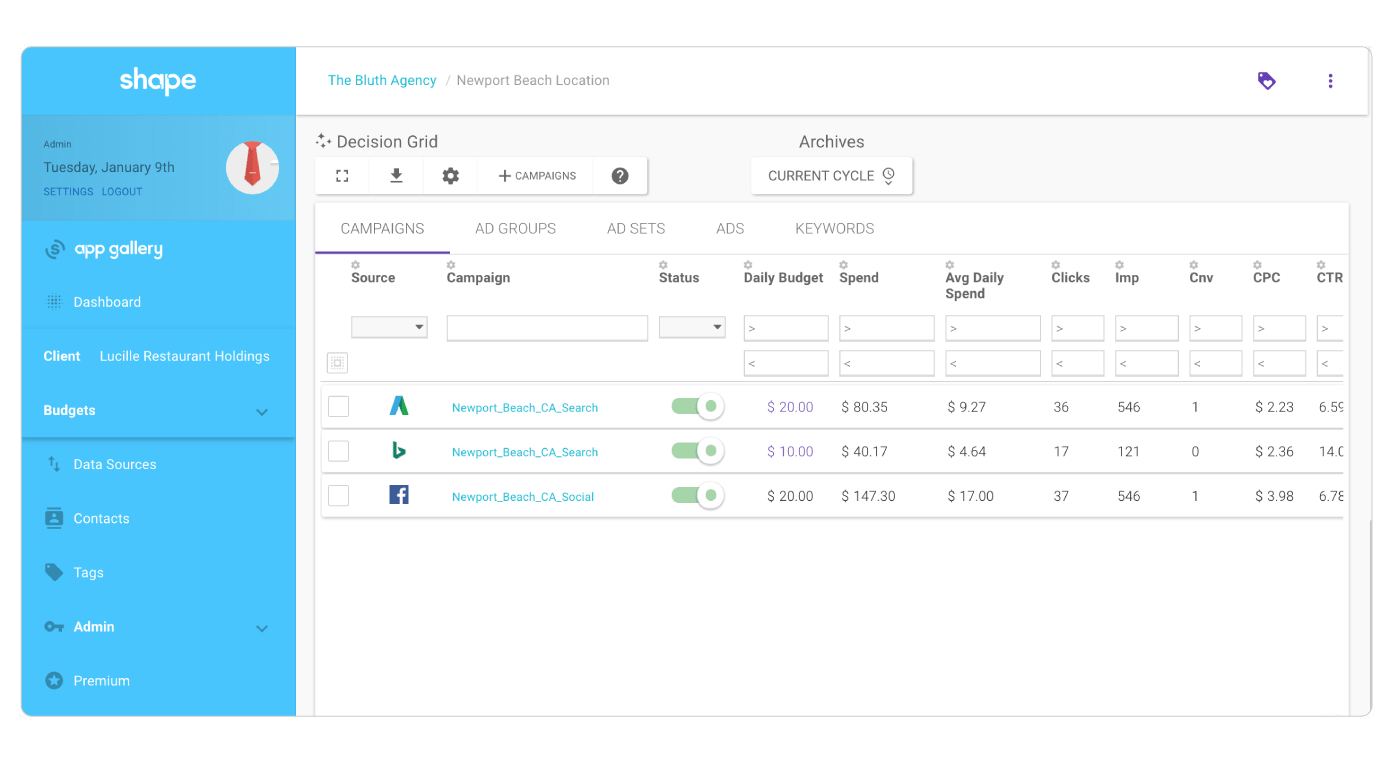Toggle status of Newport_Beach_CA_Social campaign
Screen dimensions: 1396x762
click(x=697, y=495)
